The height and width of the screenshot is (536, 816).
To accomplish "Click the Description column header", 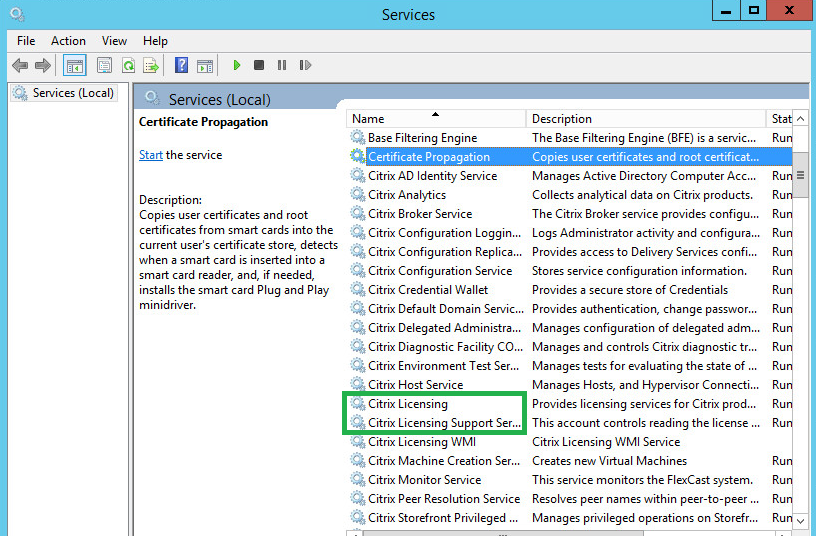I will click(646, 119).
